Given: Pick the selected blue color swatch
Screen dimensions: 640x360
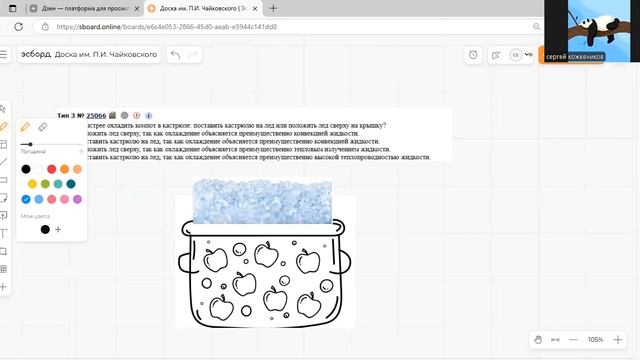Looking at the screenshot, I should click(26, 199).
